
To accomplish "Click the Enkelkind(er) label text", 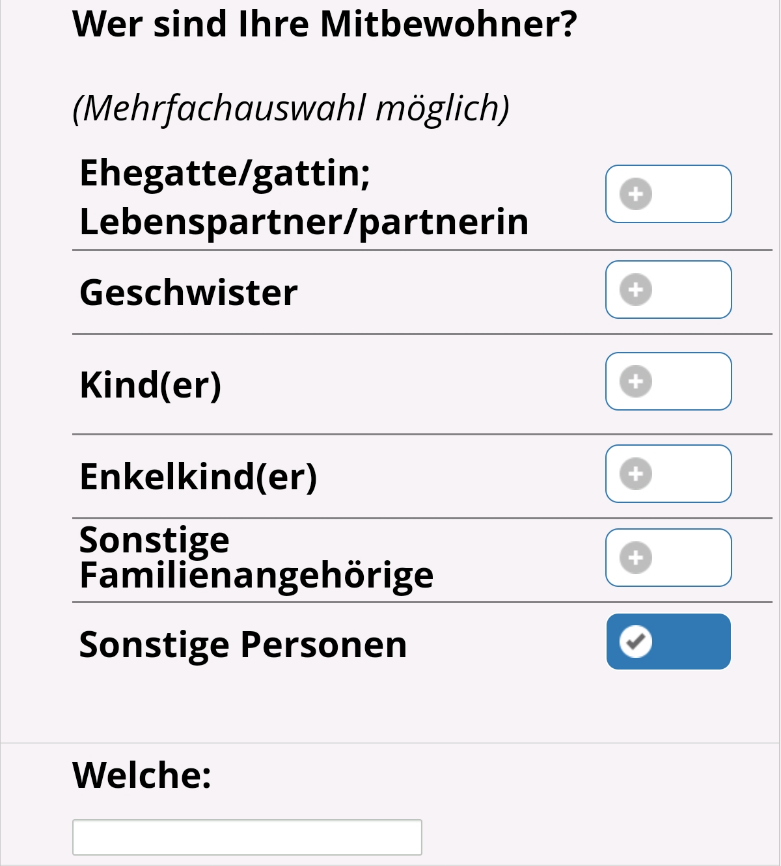I will point(198,477).
